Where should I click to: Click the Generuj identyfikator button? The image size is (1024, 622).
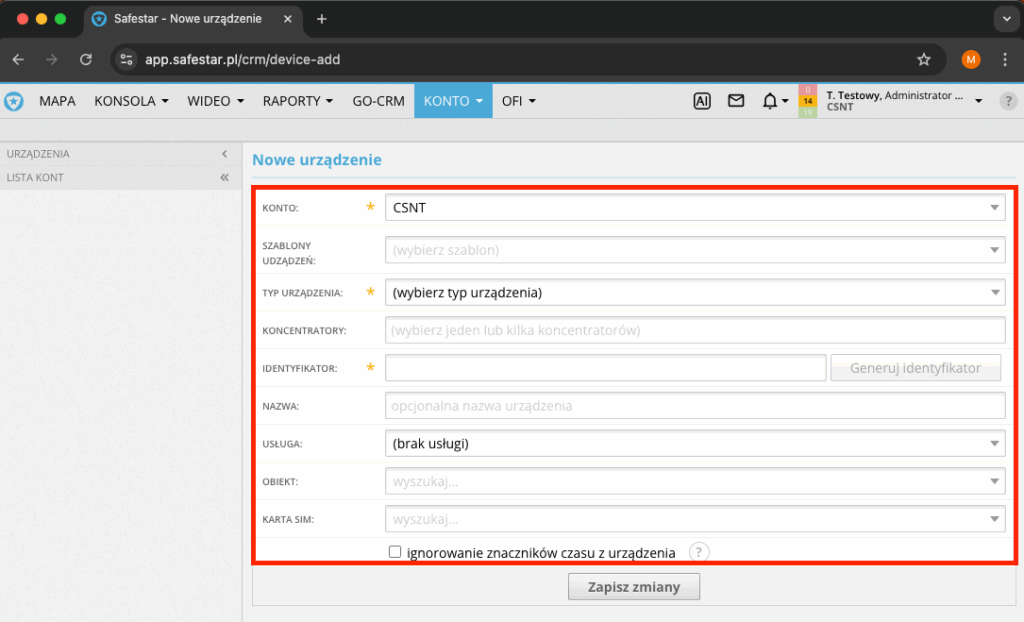coord(915,368)
